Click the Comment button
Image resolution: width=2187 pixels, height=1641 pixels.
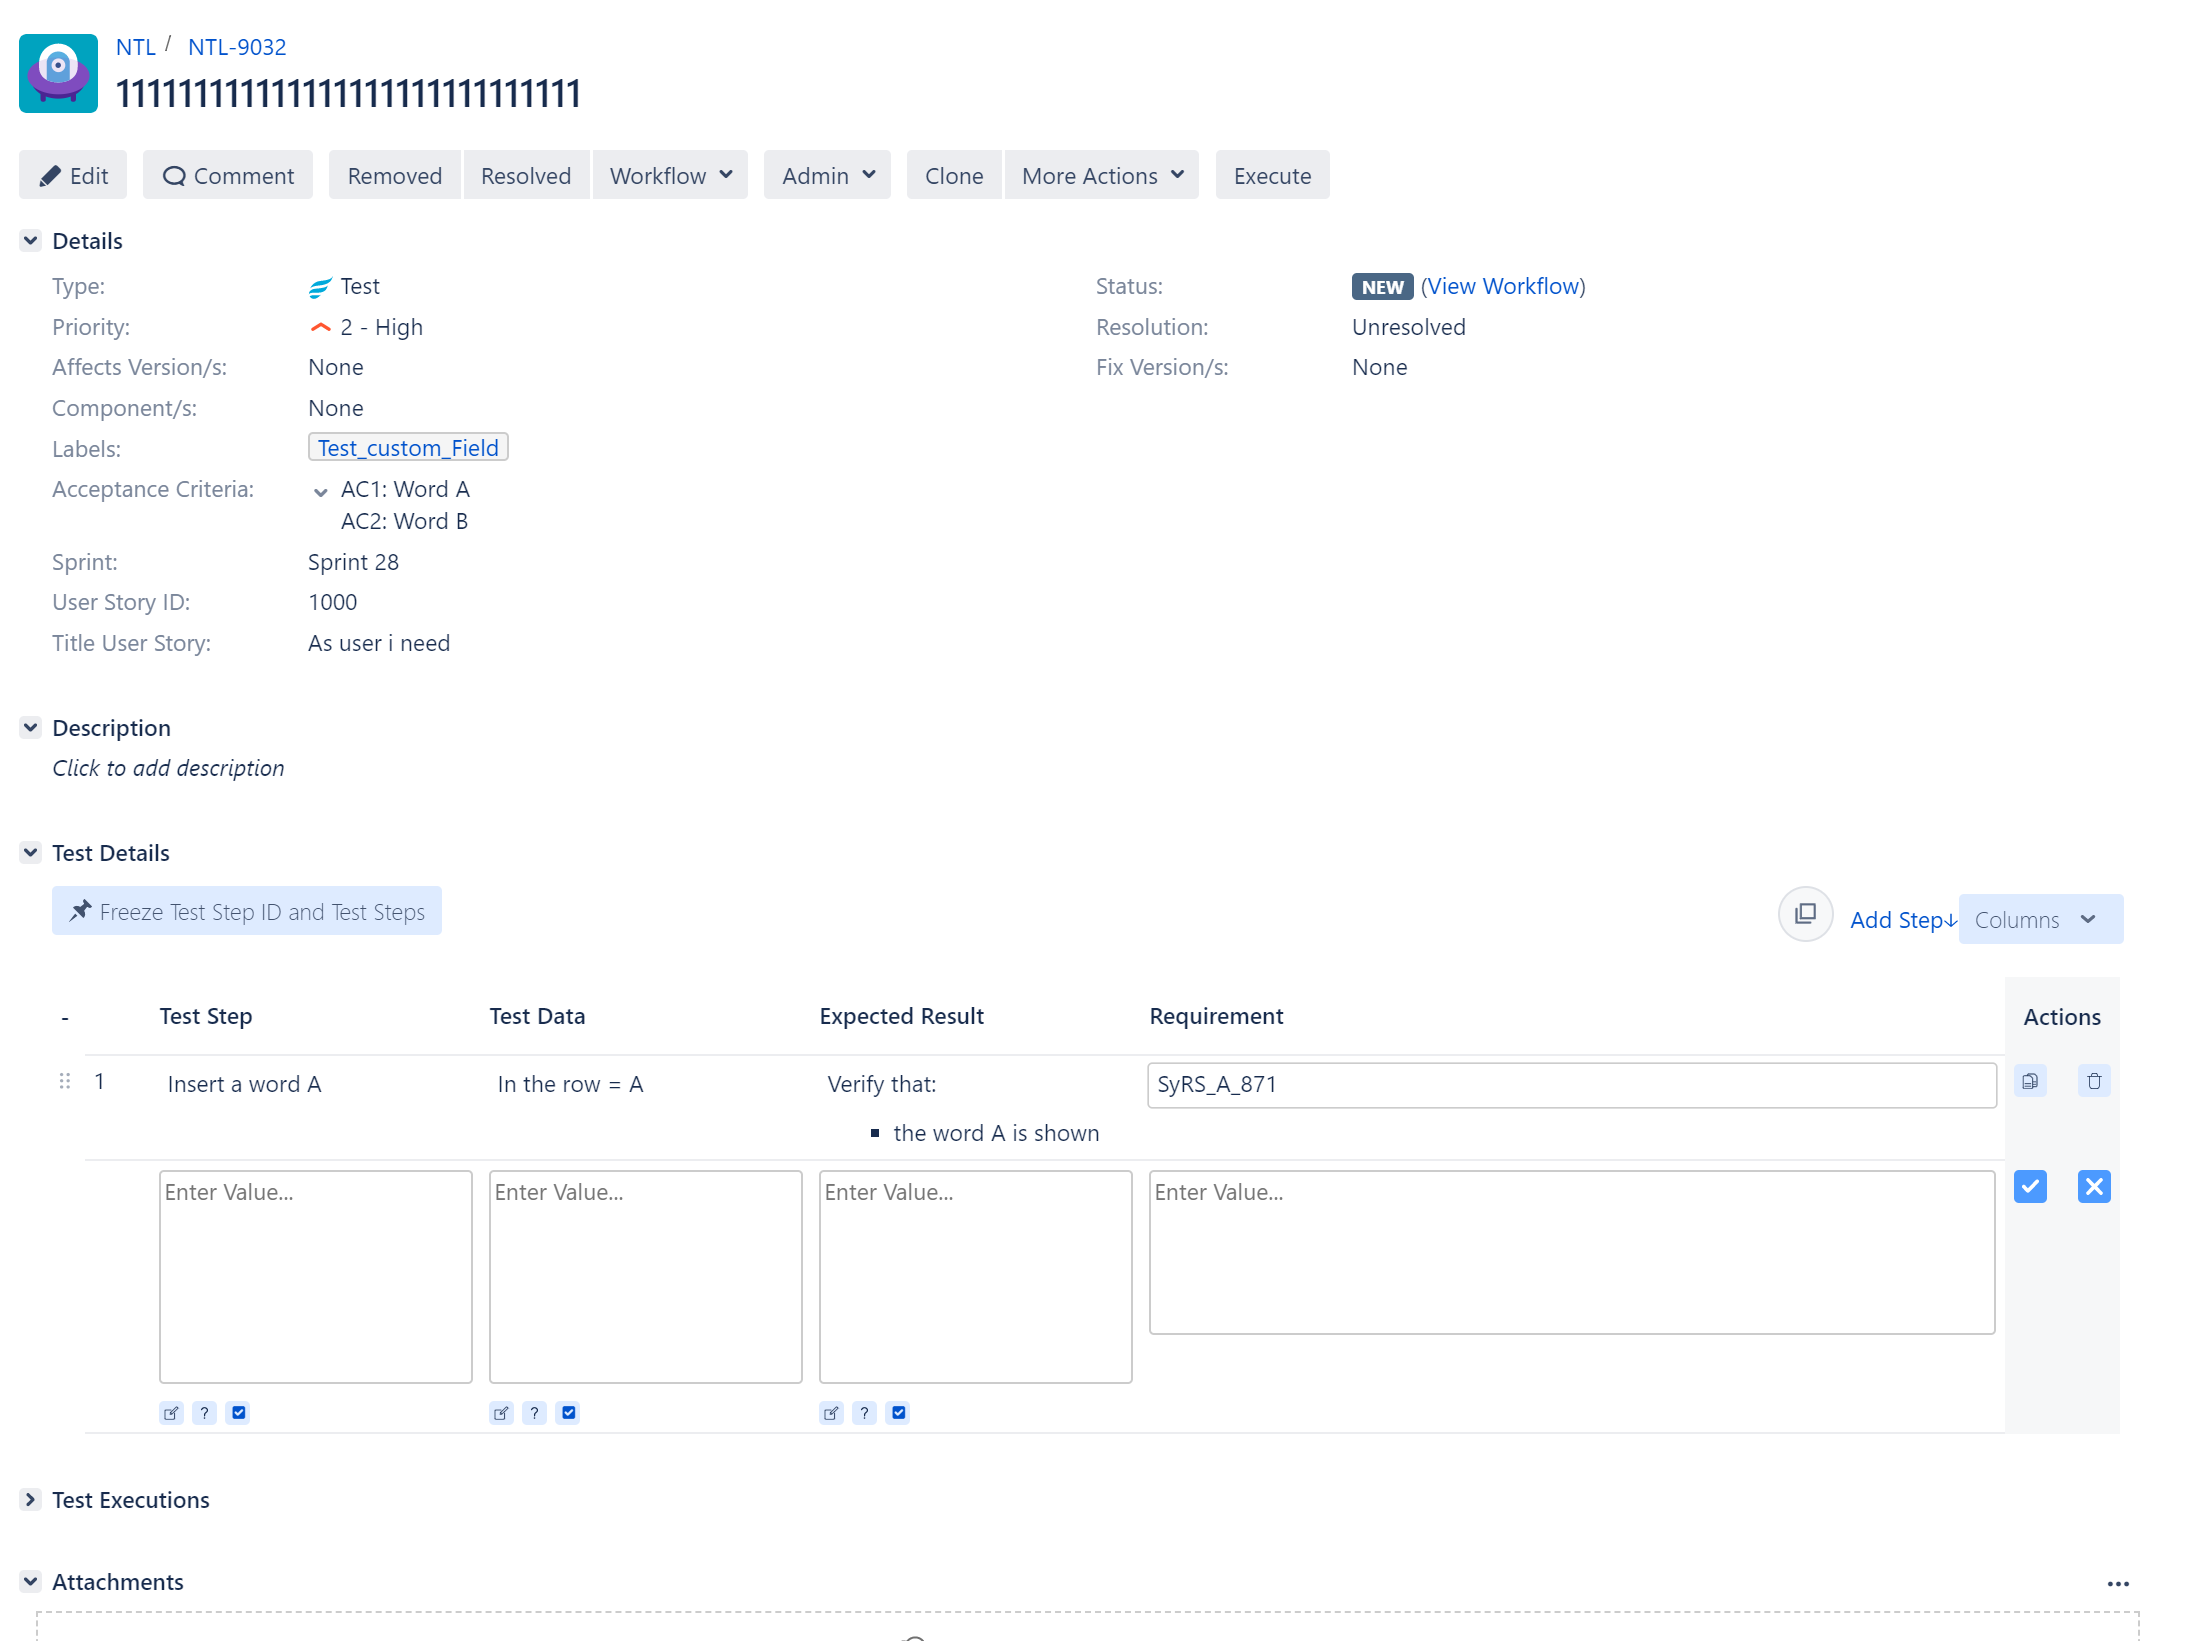point(228,176)
